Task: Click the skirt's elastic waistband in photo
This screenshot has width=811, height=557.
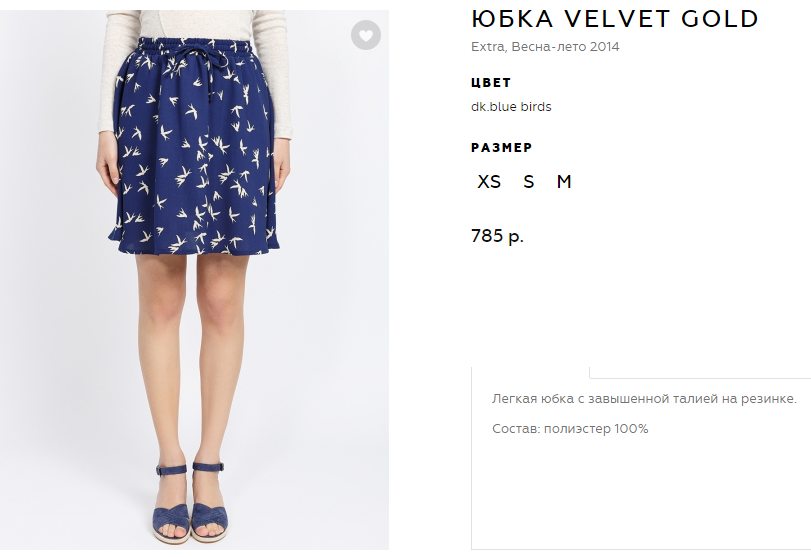Action: [197, 46]
